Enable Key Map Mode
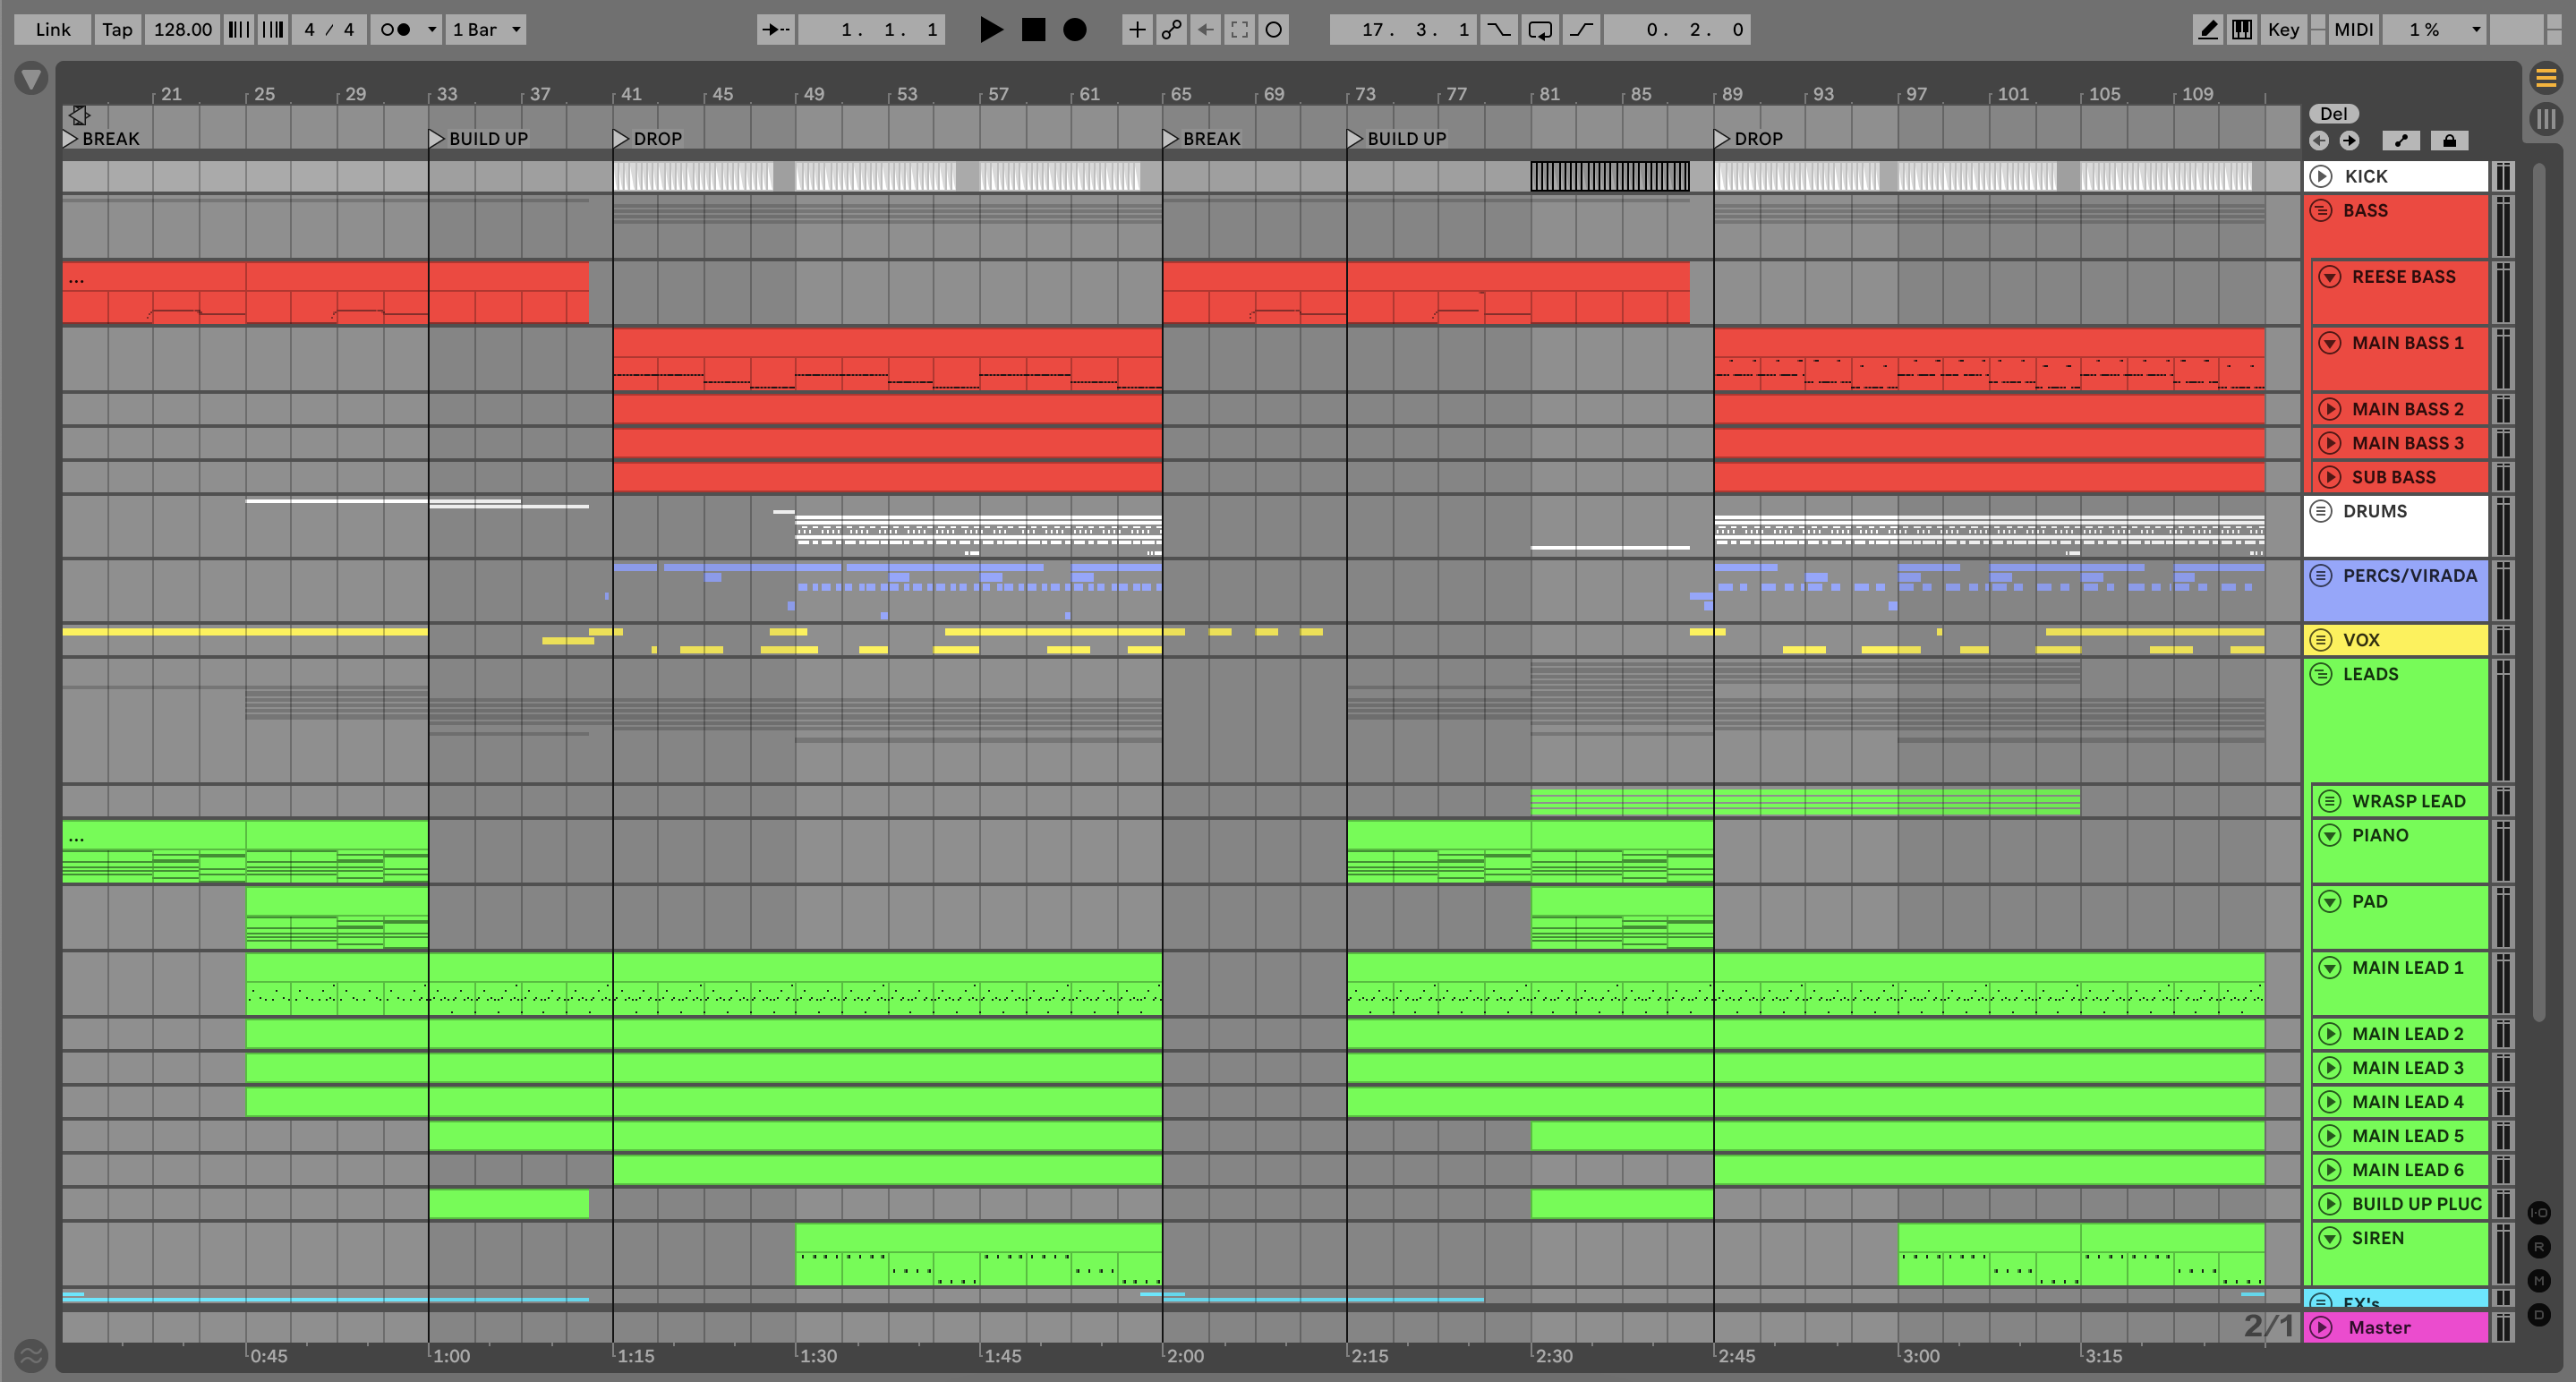Viewport: 2576px width, 1382px height. click(x=2283, y=30)
